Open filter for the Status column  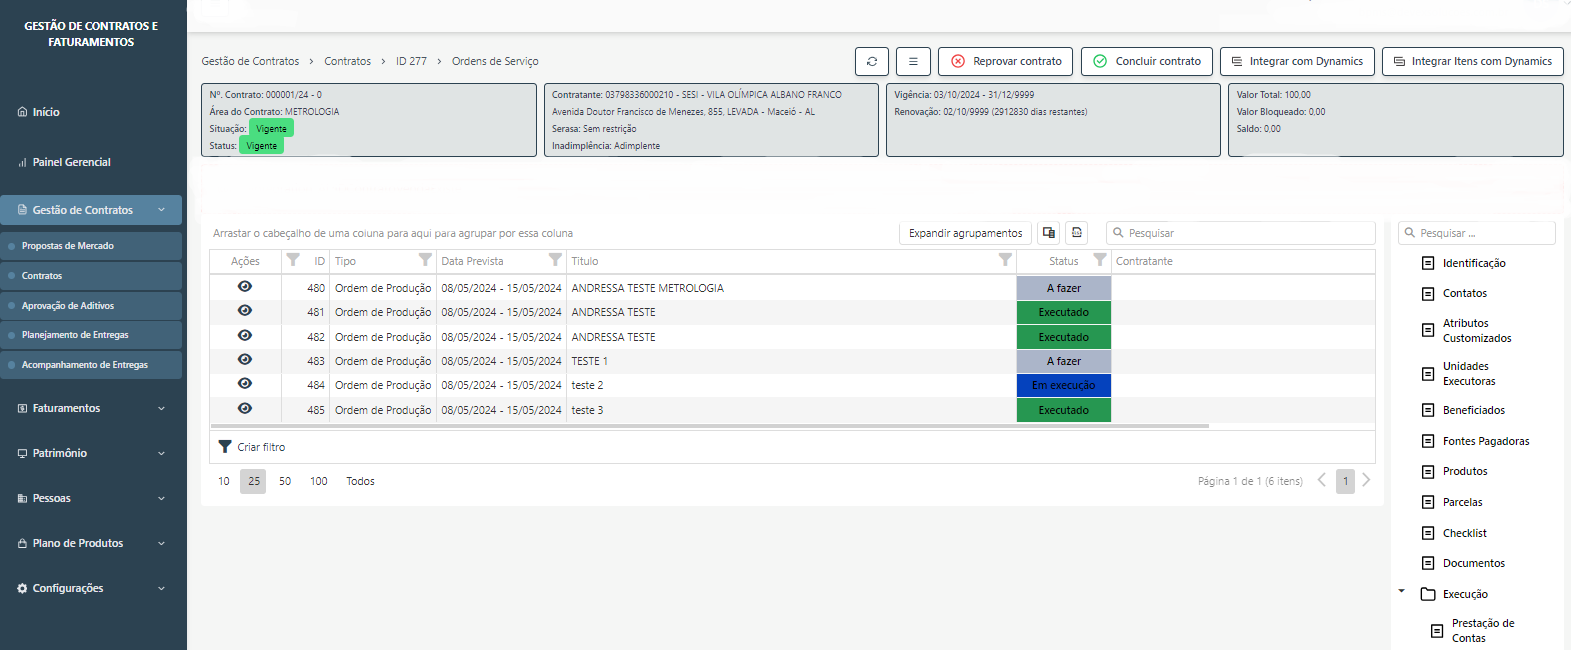[x=1099, y=260]
